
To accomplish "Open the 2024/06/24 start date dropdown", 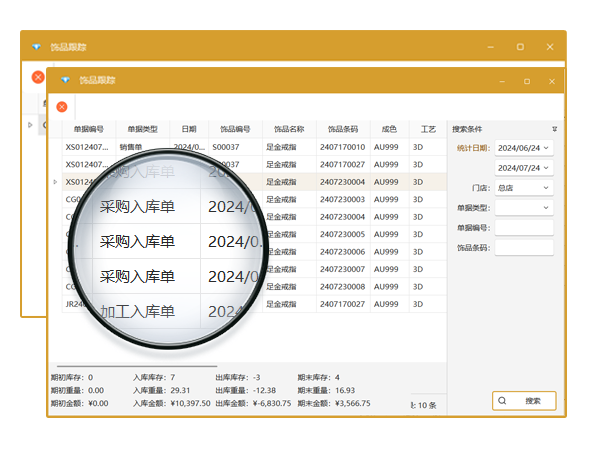I will coord(546,148).
